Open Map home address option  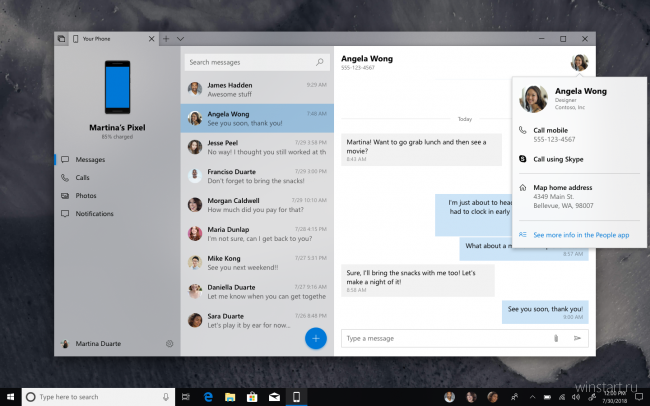pos(579,197)
